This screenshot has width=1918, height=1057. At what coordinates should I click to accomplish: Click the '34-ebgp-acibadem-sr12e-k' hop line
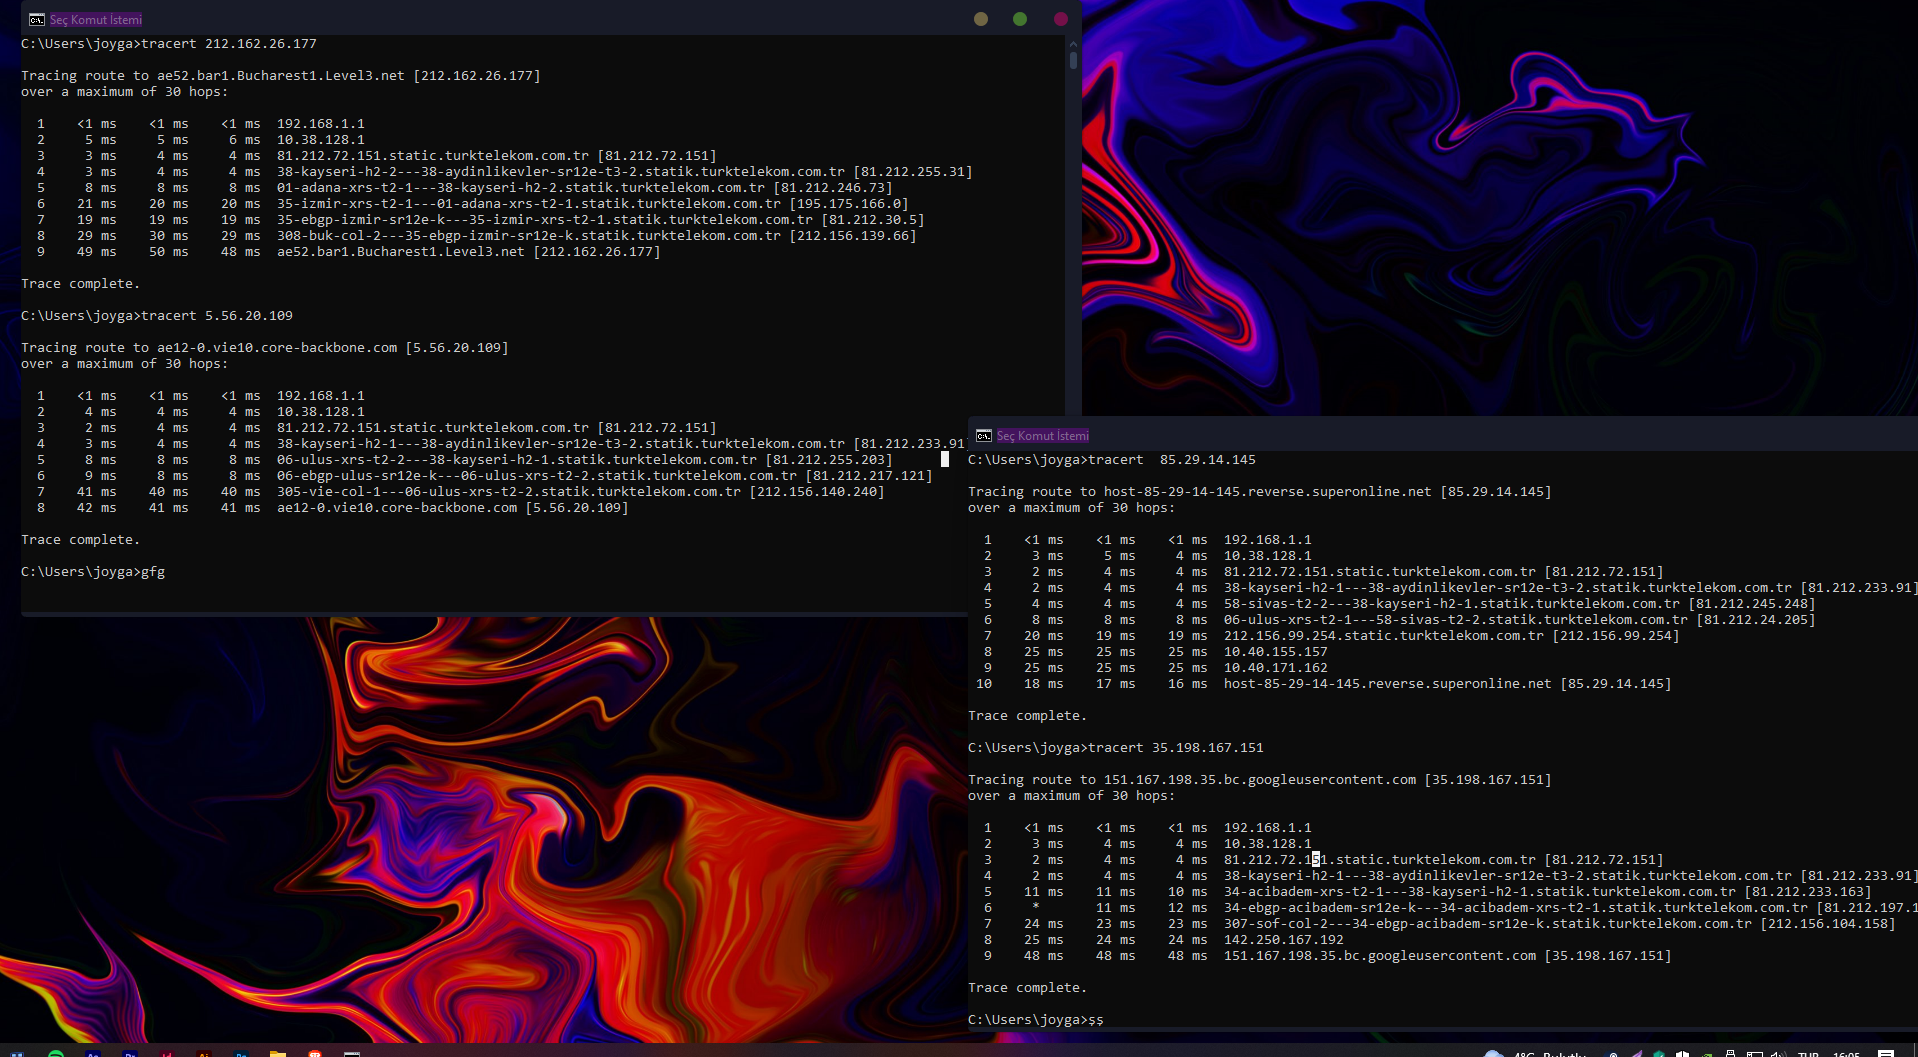pos(1451,908)
